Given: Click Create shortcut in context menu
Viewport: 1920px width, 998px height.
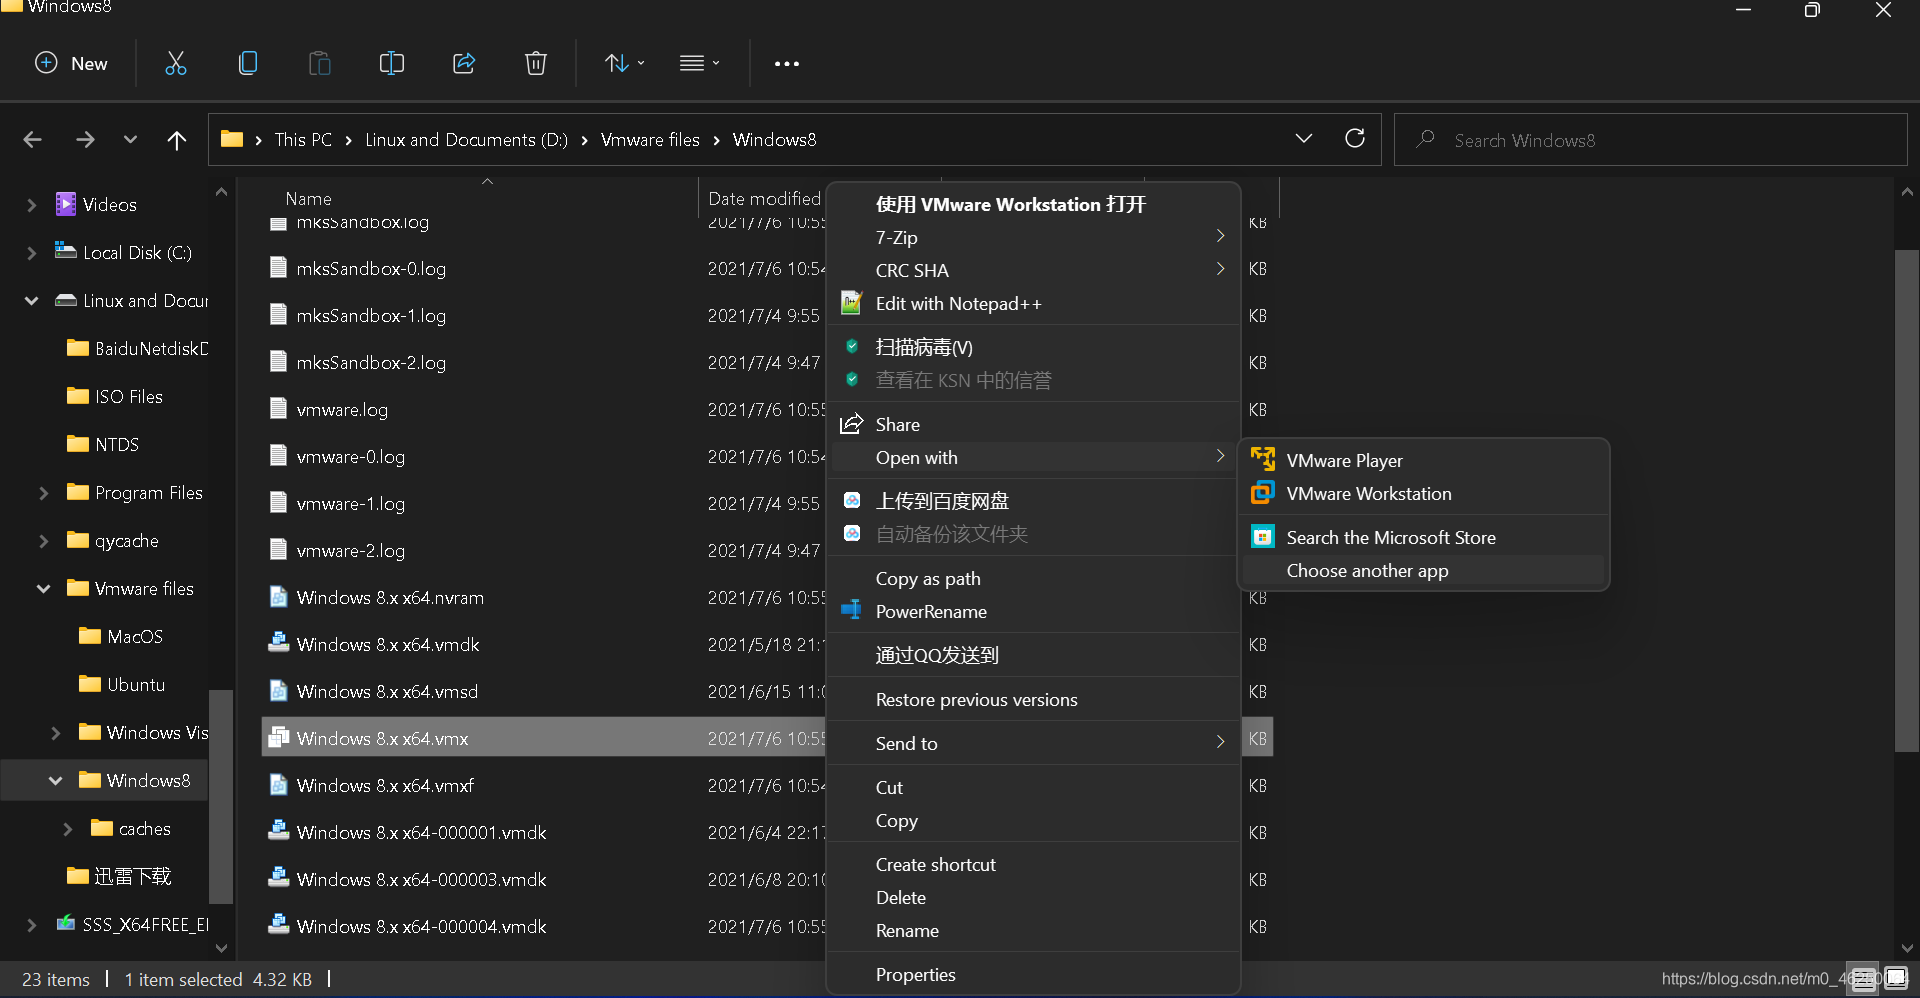Looking at the screenshot, I should tap(1034, 864).
